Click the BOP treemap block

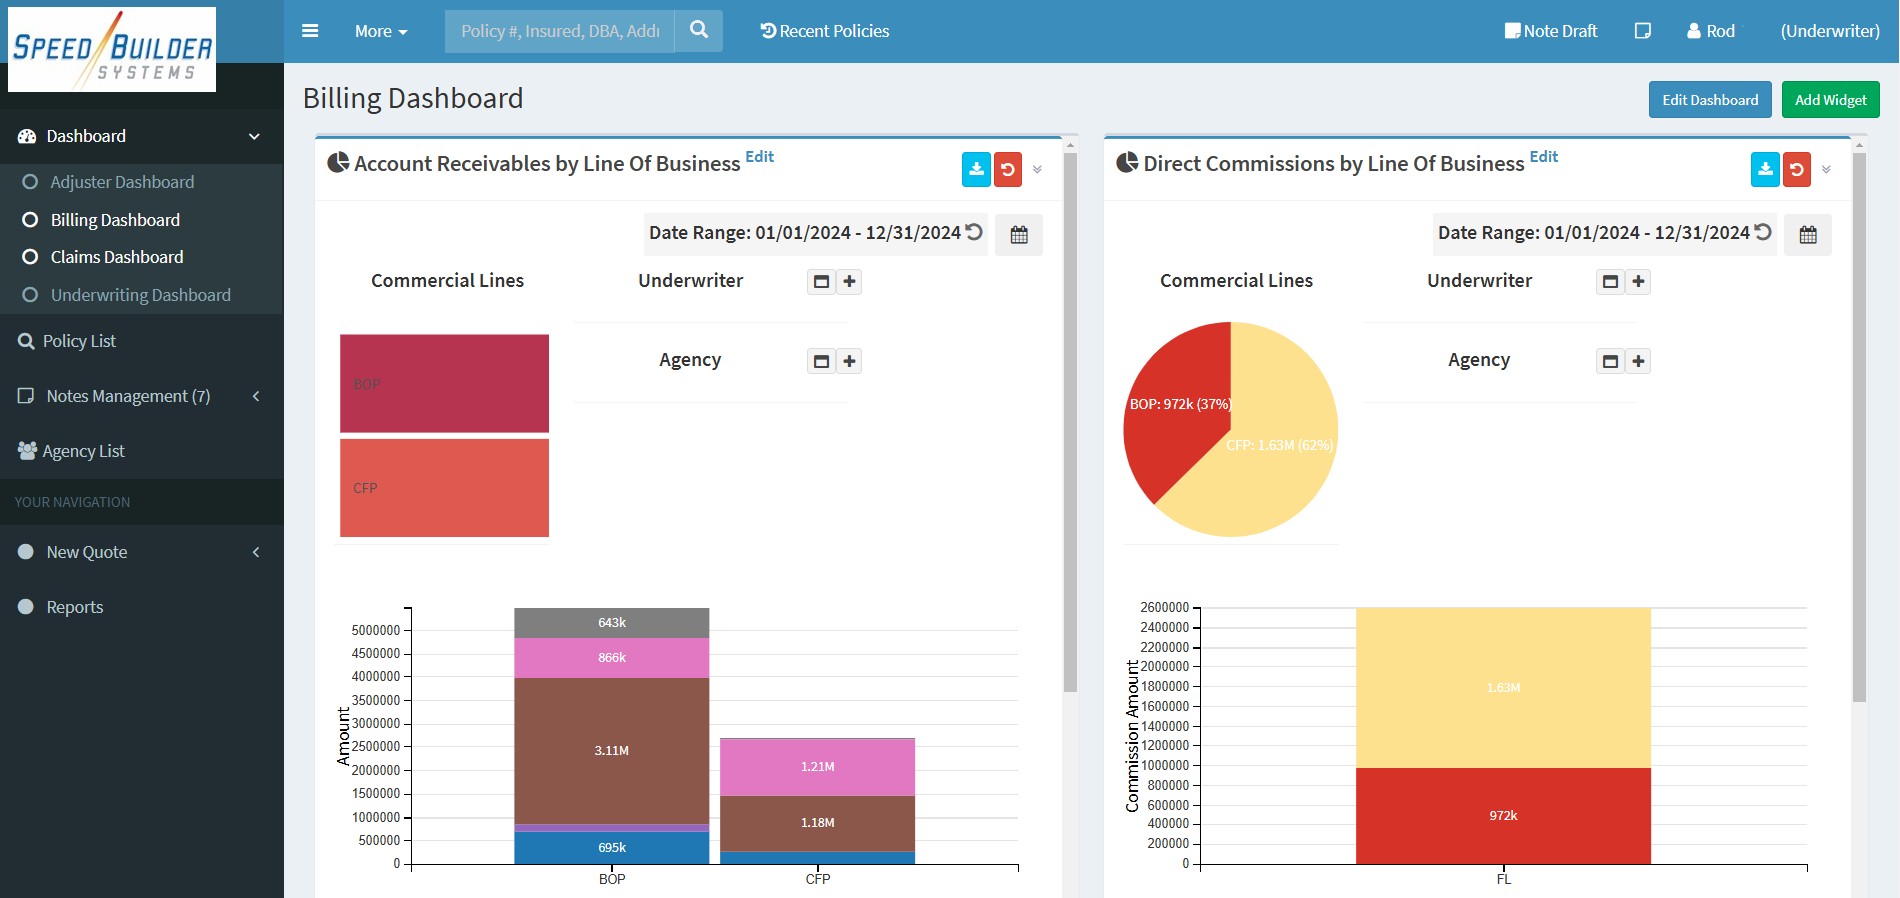pos(444,383)
